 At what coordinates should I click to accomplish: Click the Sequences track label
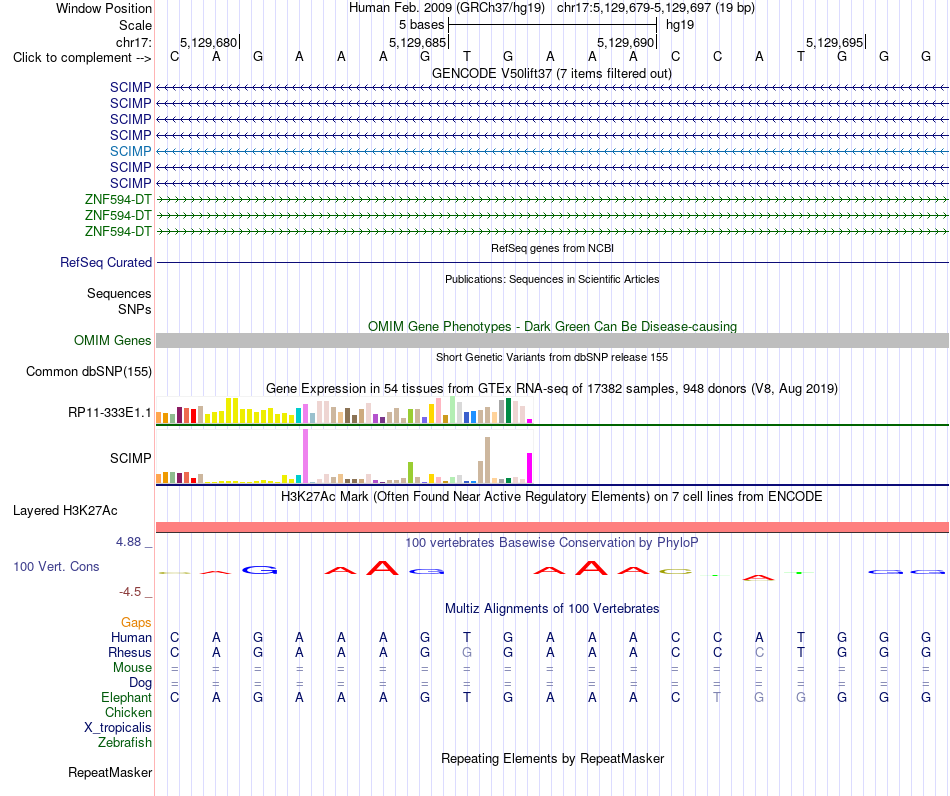pos(119,293)
